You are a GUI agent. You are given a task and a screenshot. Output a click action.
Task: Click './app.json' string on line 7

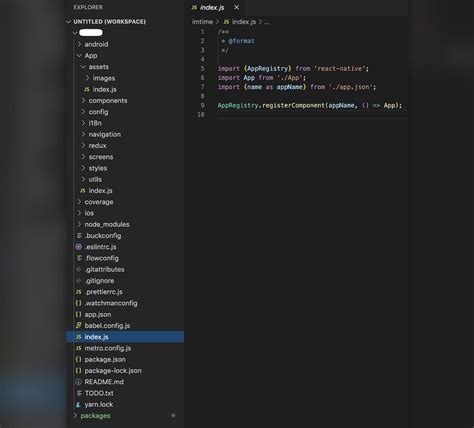(x=351, y=87)
